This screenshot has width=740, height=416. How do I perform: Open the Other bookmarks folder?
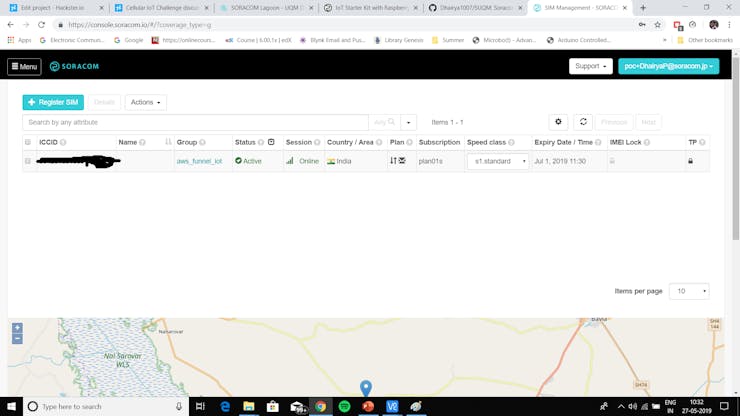click(x=705, y=40)
